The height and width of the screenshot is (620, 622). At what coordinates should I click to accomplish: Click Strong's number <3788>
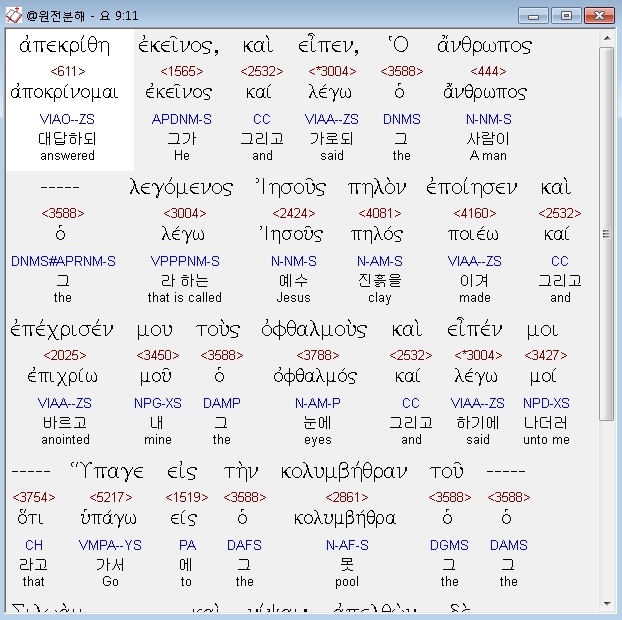pyautogui.click(x=318, y=355)
